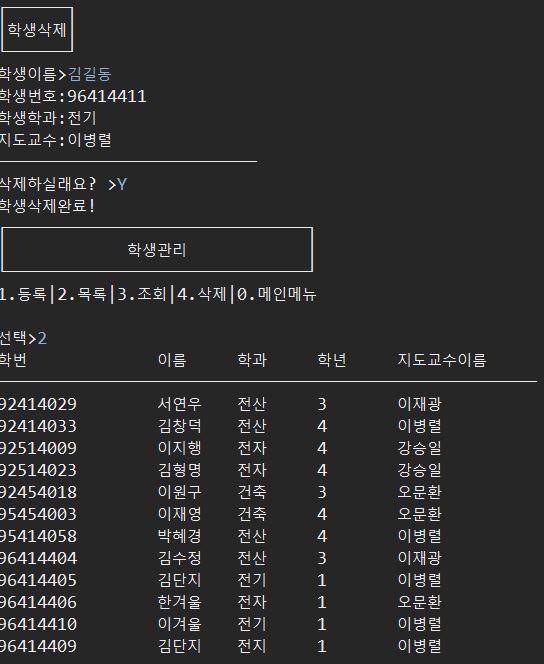Click the student name '이원구'
The height and width of the screenshot is (664, 544).
[179, 492]
